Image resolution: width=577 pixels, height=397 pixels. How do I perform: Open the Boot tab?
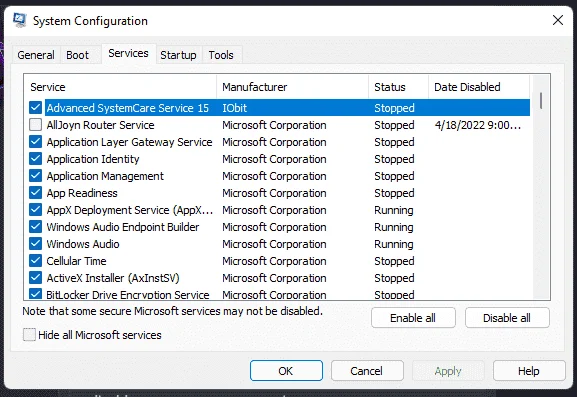(x=77, y=55)
